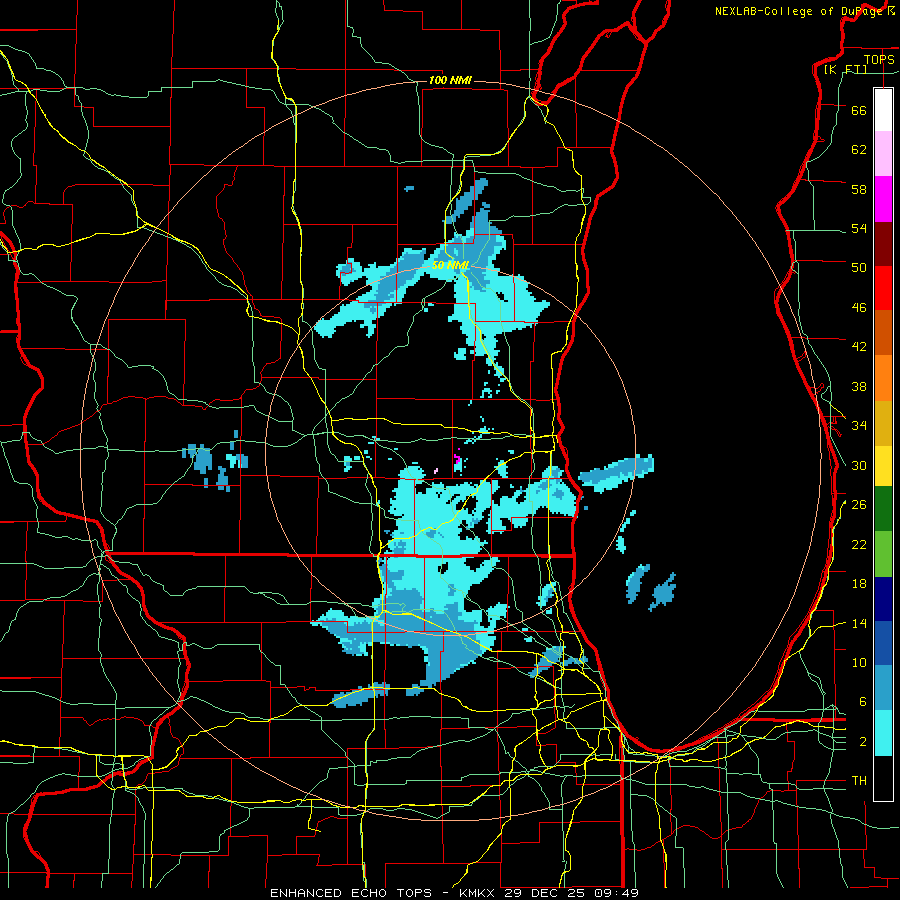Select the dark green legend swatch
Screen dimensions: 900x900
click(x=883, y=509)
